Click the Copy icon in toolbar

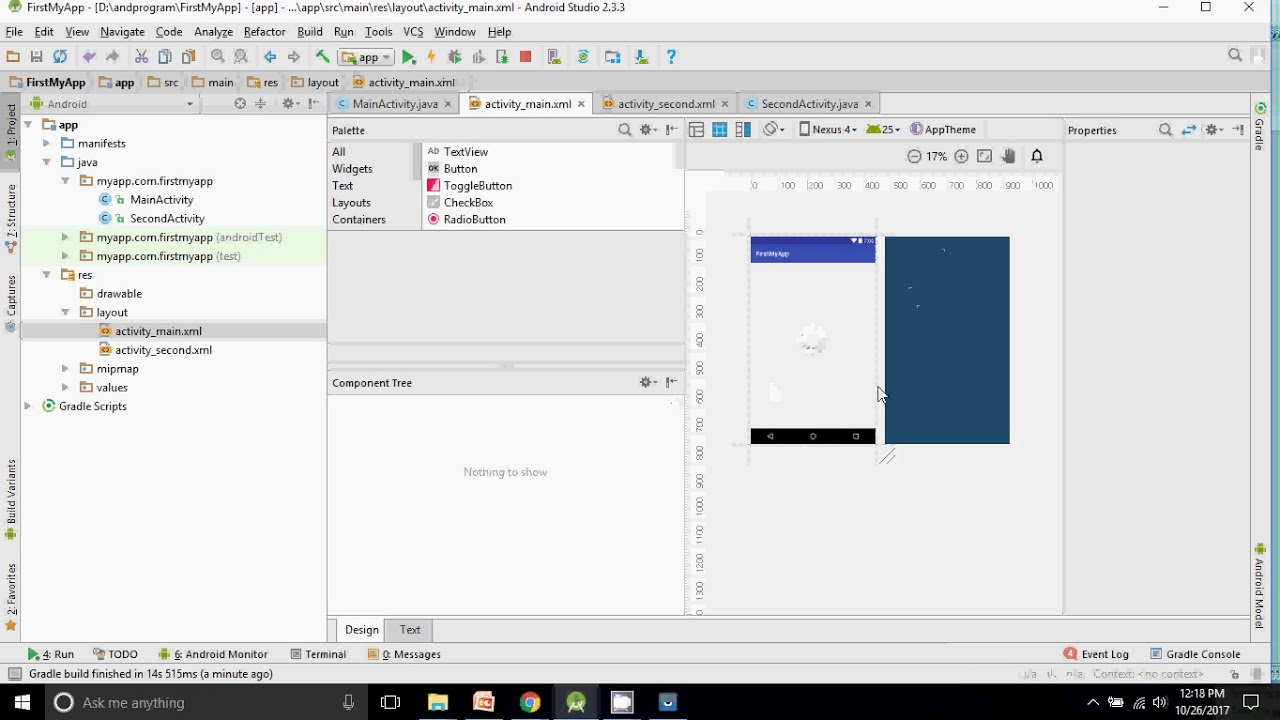tap(165, 57)
